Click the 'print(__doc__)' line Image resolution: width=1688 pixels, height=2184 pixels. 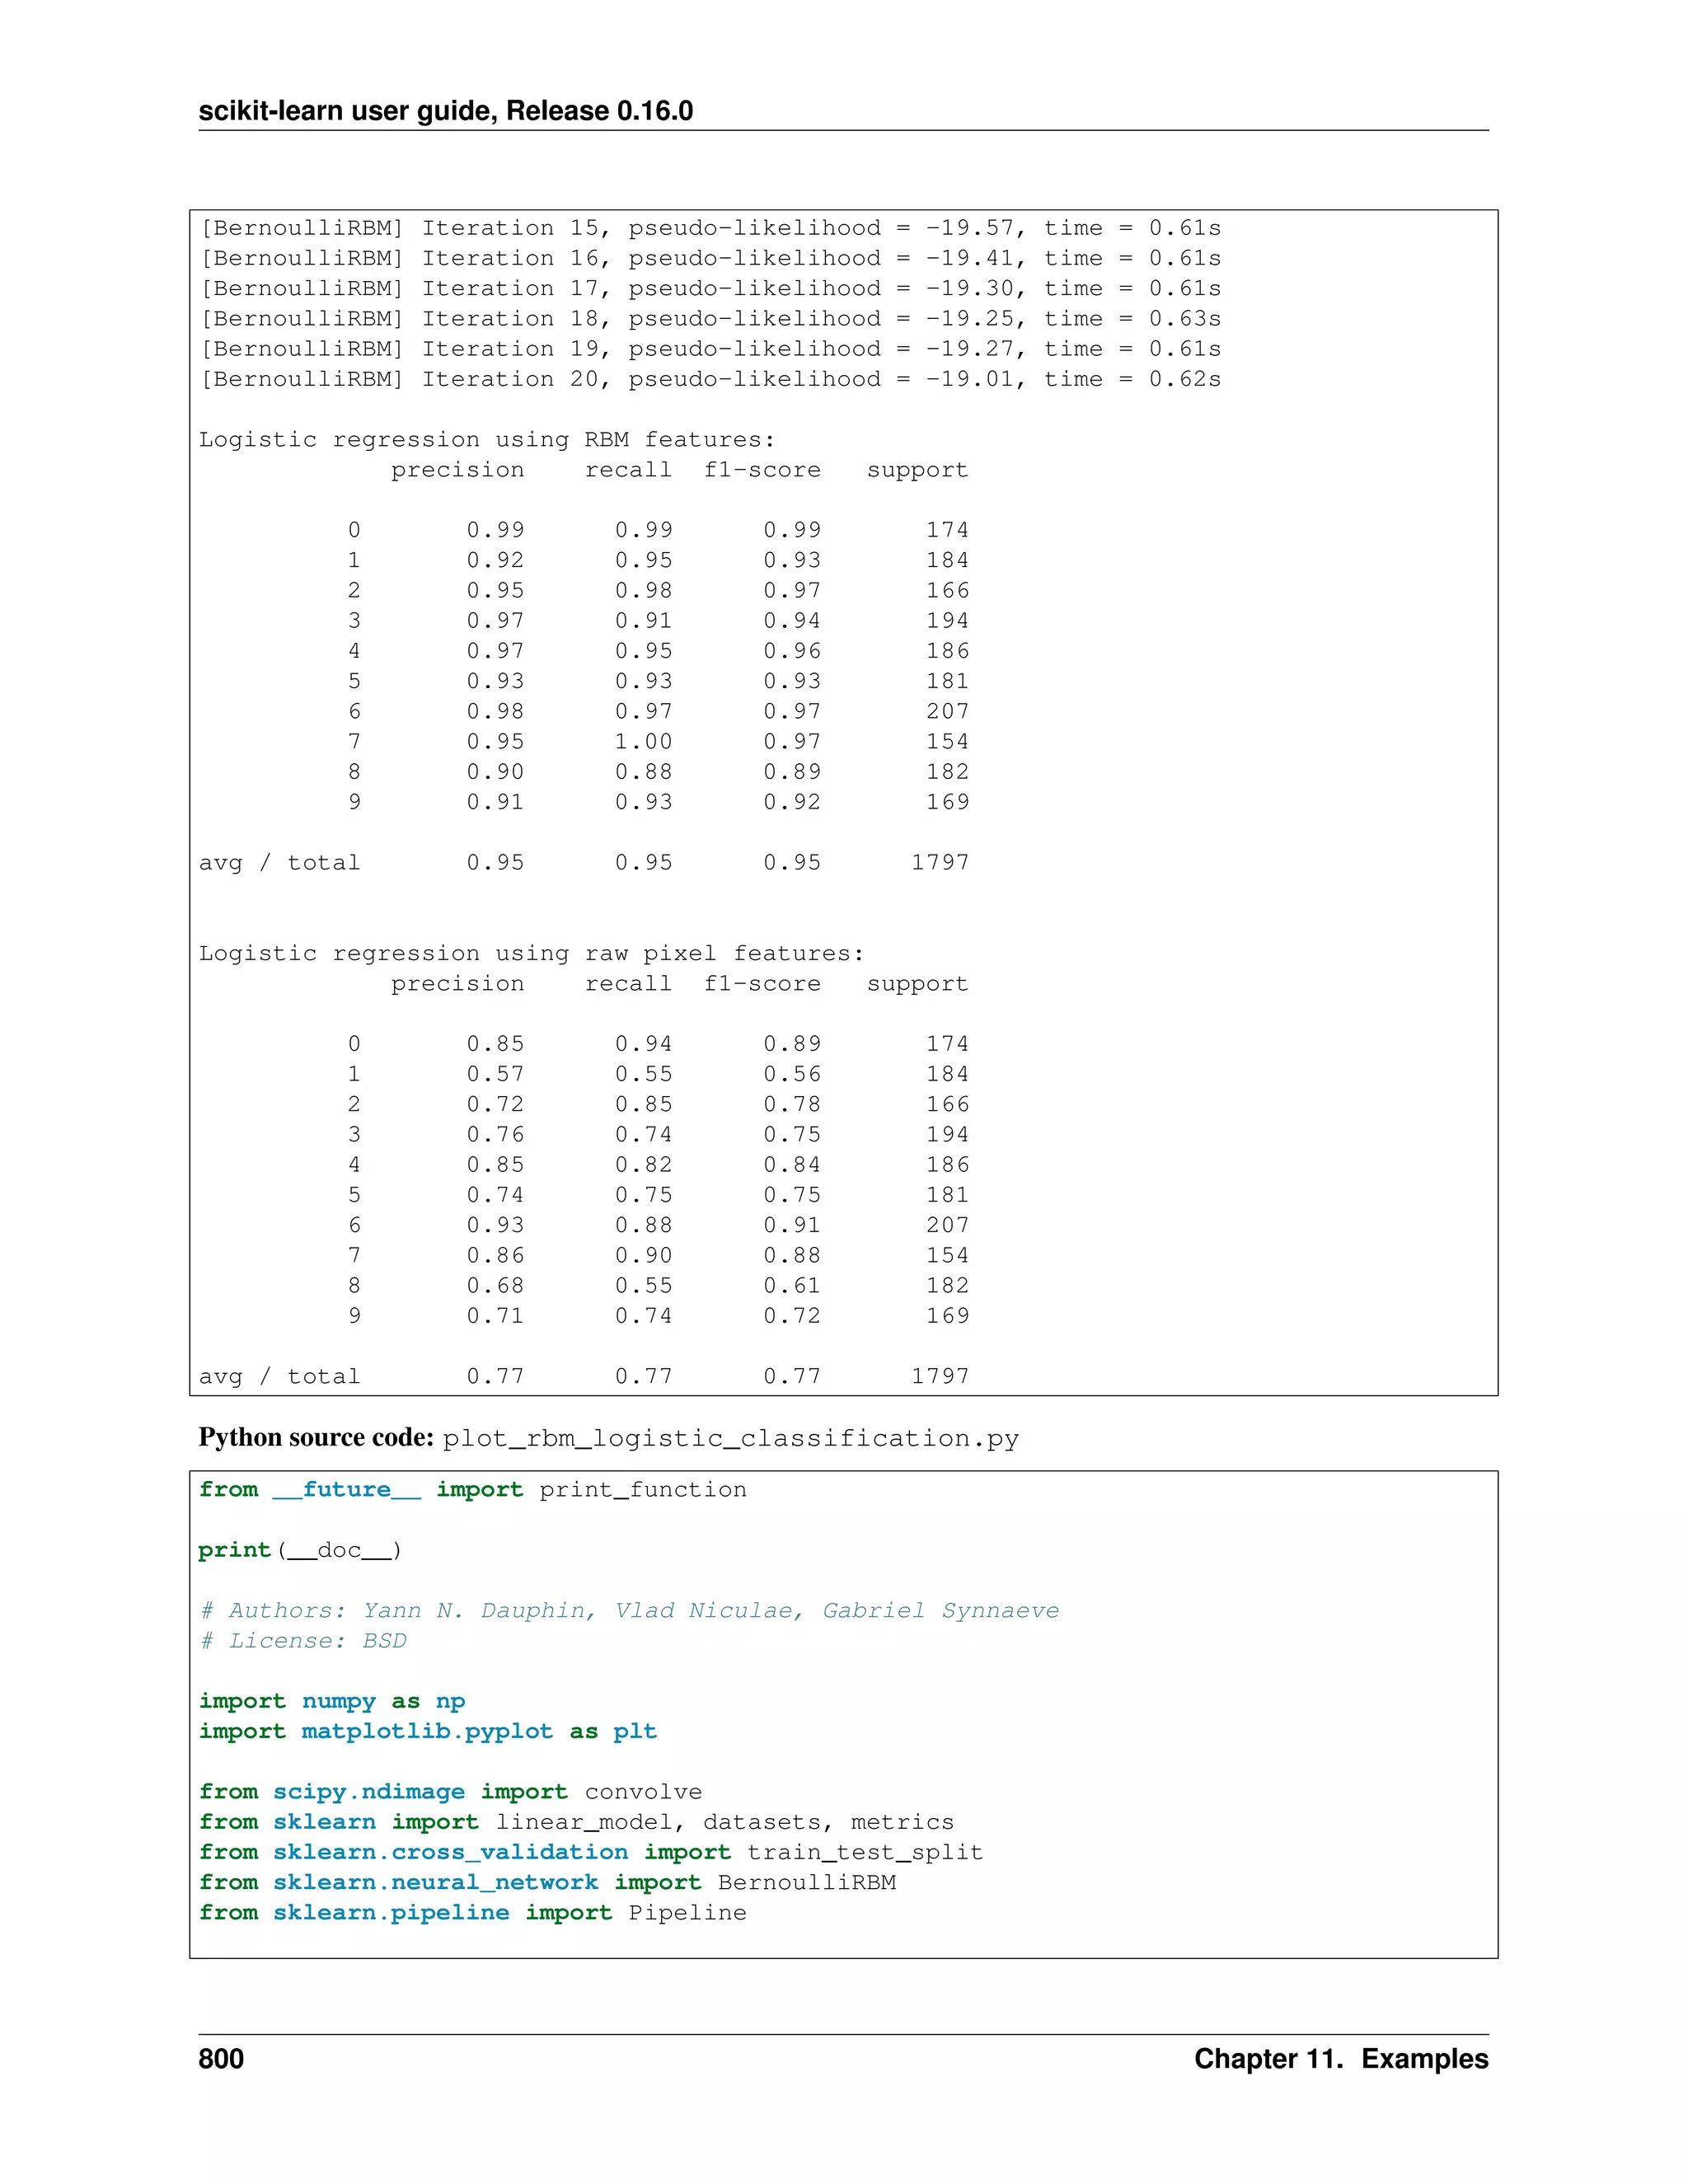[300, 1550]
